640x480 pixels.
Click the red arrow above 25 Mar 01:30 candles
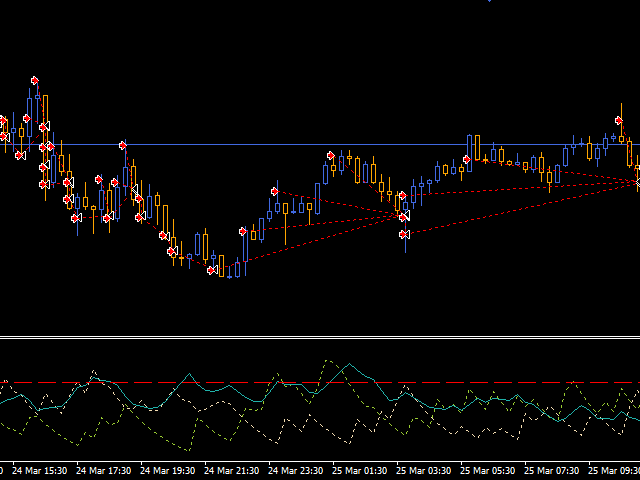click(330, 155)
